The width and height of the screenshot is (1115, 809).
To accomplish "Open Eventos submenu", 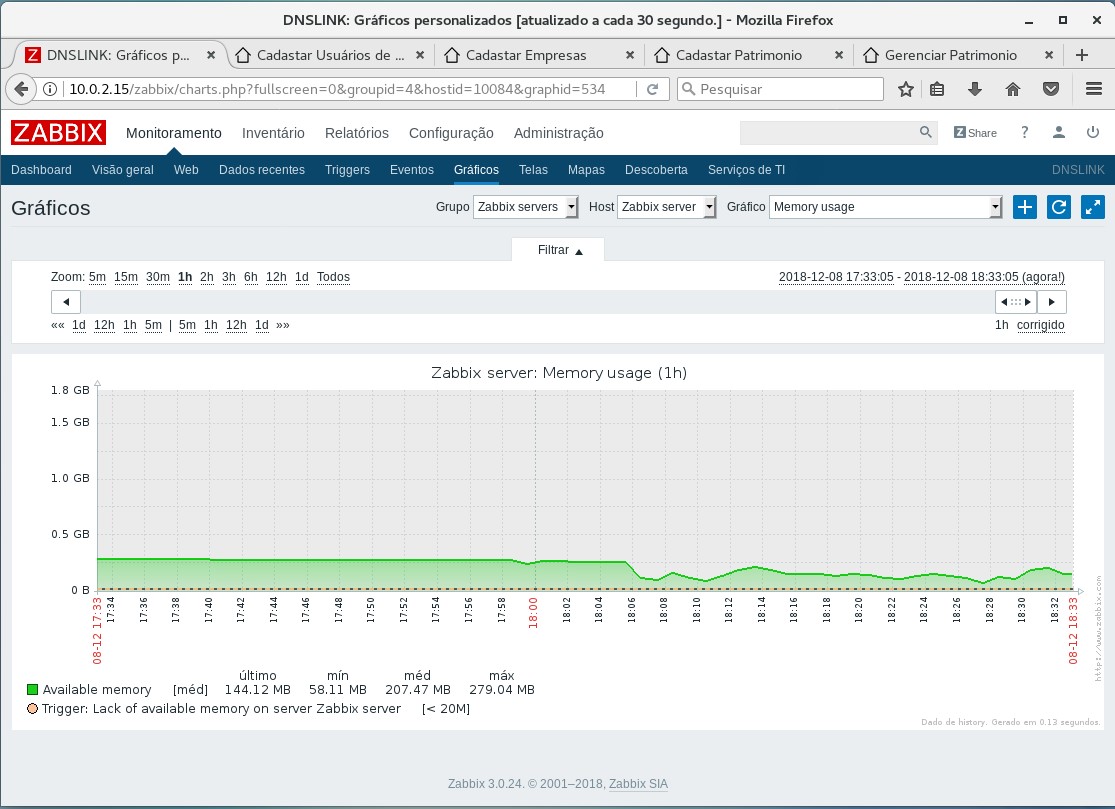I will pyautogui.click(x=412, y=170).
